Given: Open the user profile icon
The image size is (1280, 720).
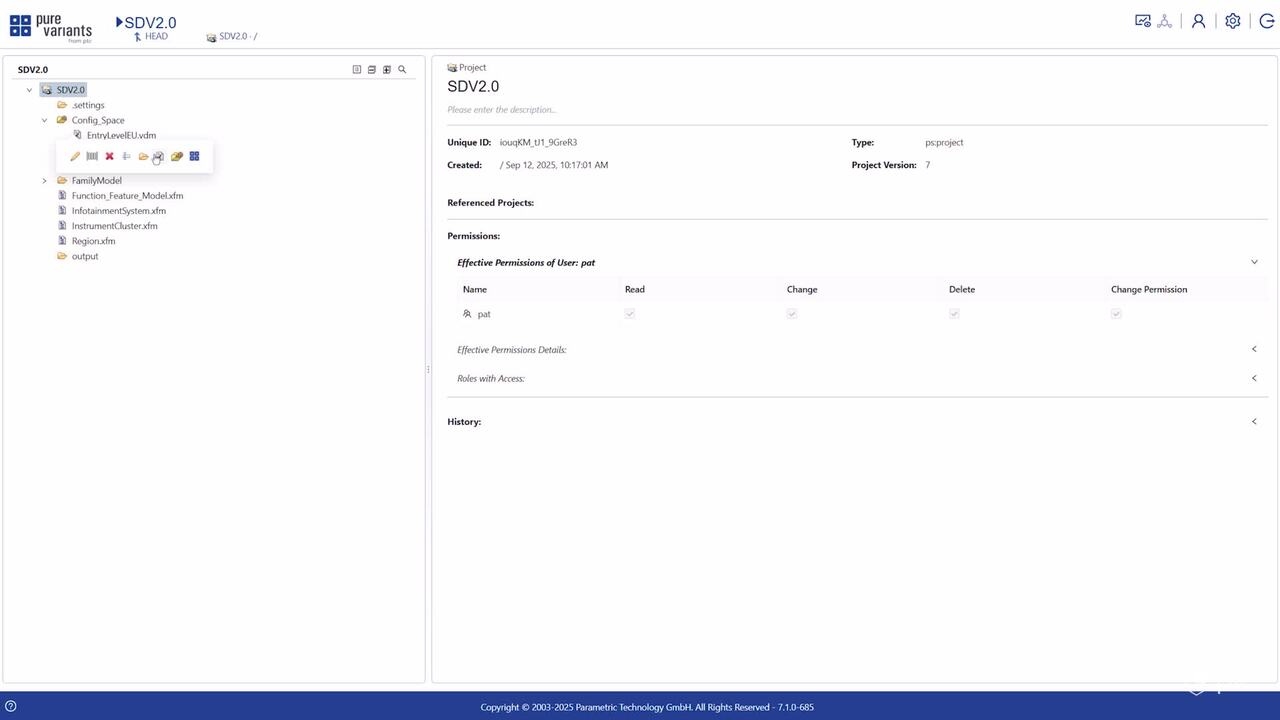Looking at the screenshot, I should tap(1198, 21).
